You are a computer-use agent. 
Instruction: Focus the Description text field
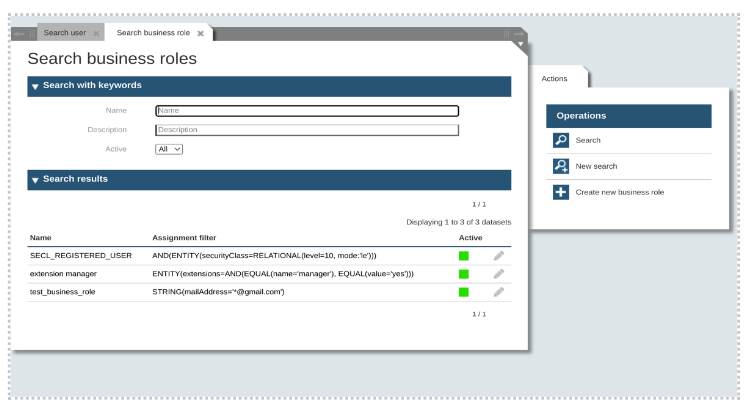[x=307, y=130]
